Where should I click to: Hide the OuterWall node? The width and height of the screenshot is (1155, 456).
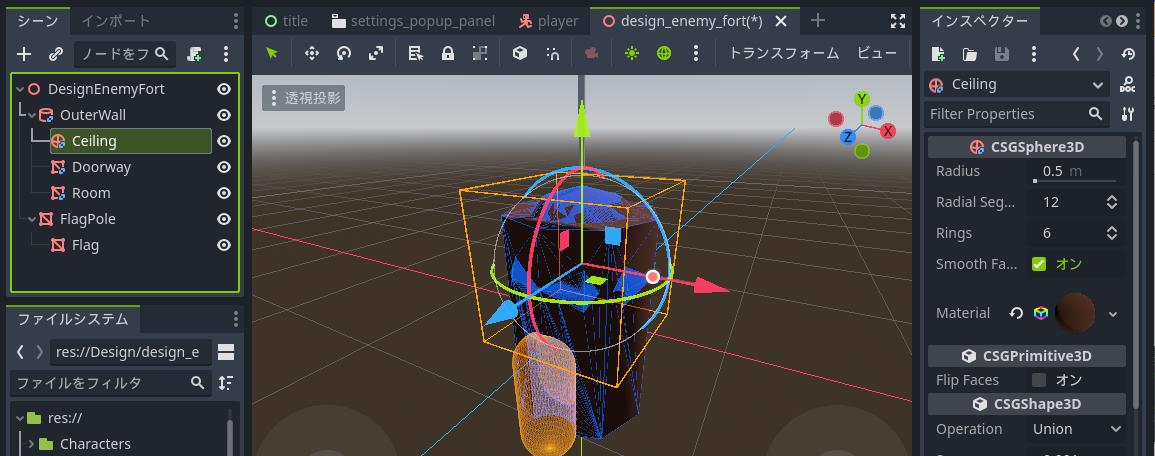click(x=224, y=115)
